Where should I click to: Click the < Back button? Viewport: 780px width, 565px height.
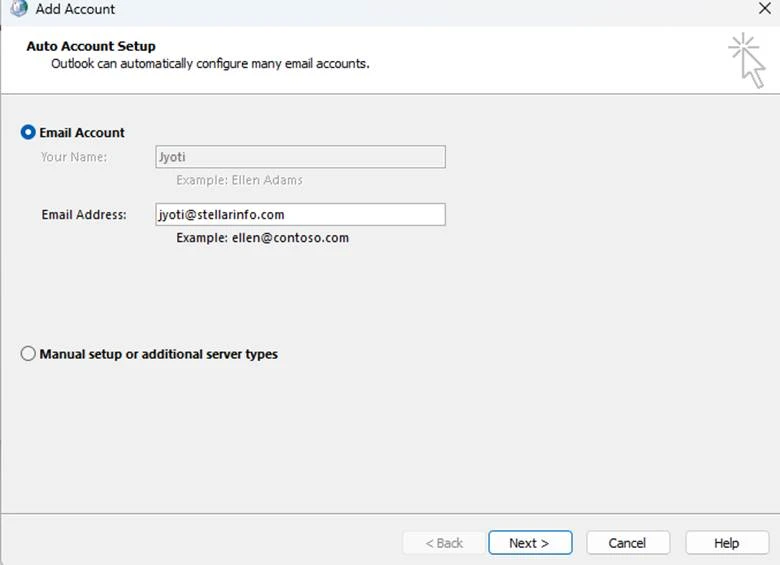[x=444, y=543]
